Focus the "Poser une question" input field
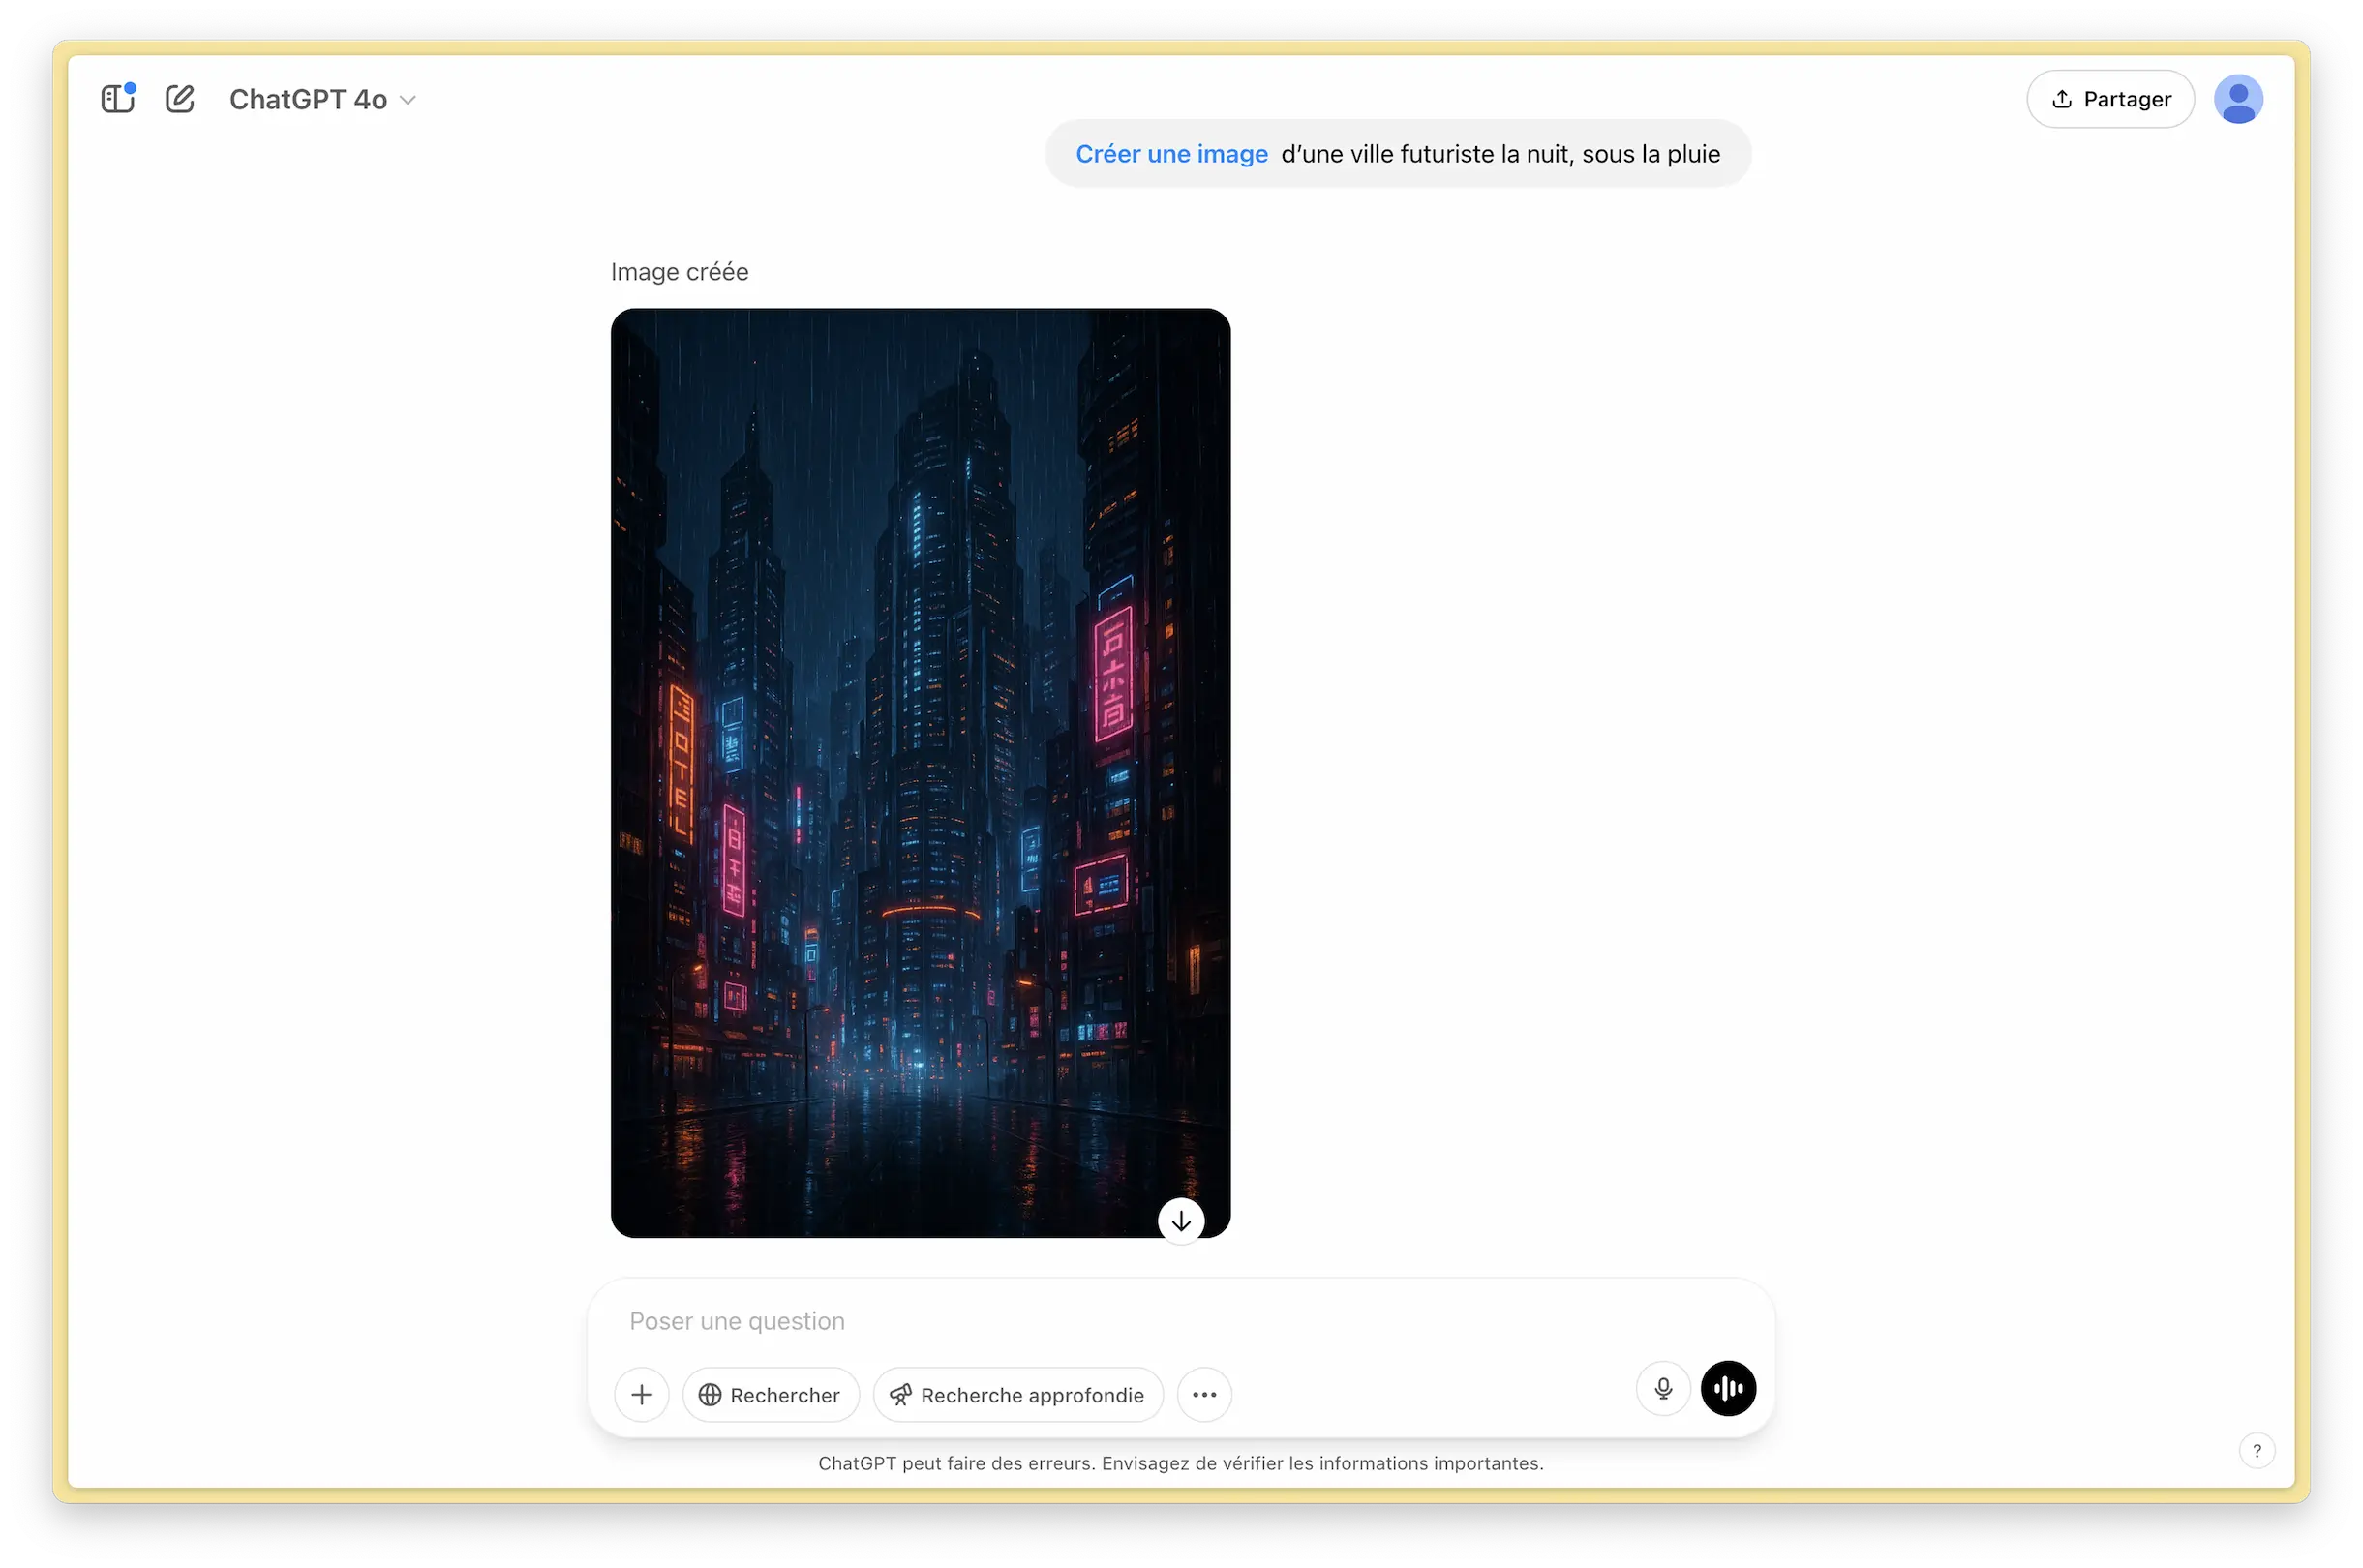Viewport: 2363px width, 1568px height. [1100, 1321]
